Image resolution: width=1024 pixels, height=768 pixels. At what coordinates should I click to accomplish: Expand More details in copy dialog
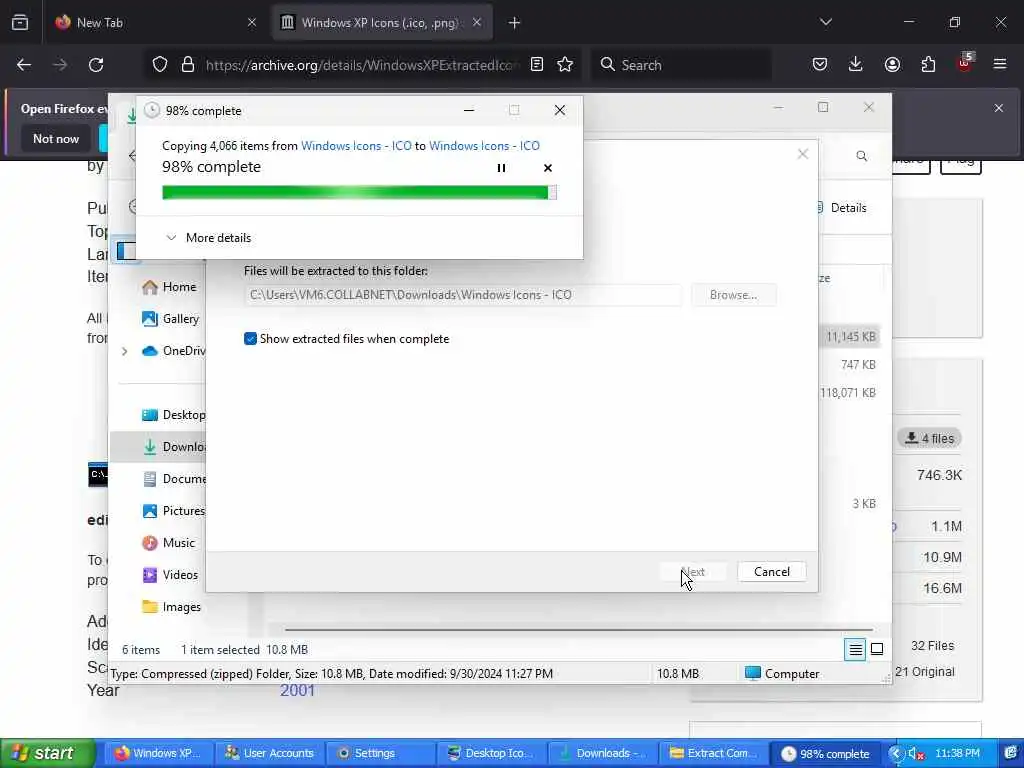pyautogui.click(x=209, y=238)
